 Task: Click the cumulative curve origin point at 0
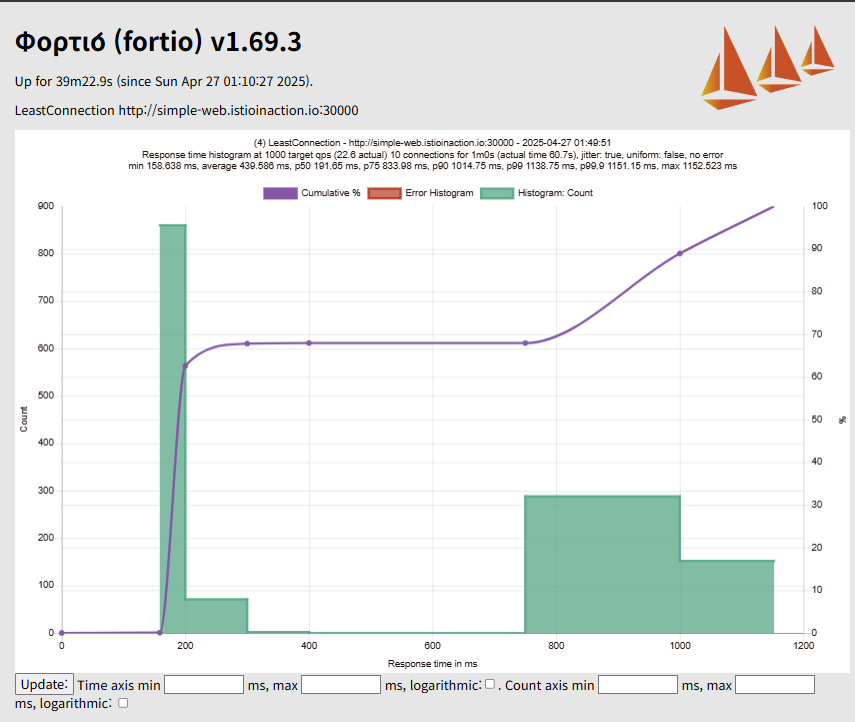click(62, 633)
